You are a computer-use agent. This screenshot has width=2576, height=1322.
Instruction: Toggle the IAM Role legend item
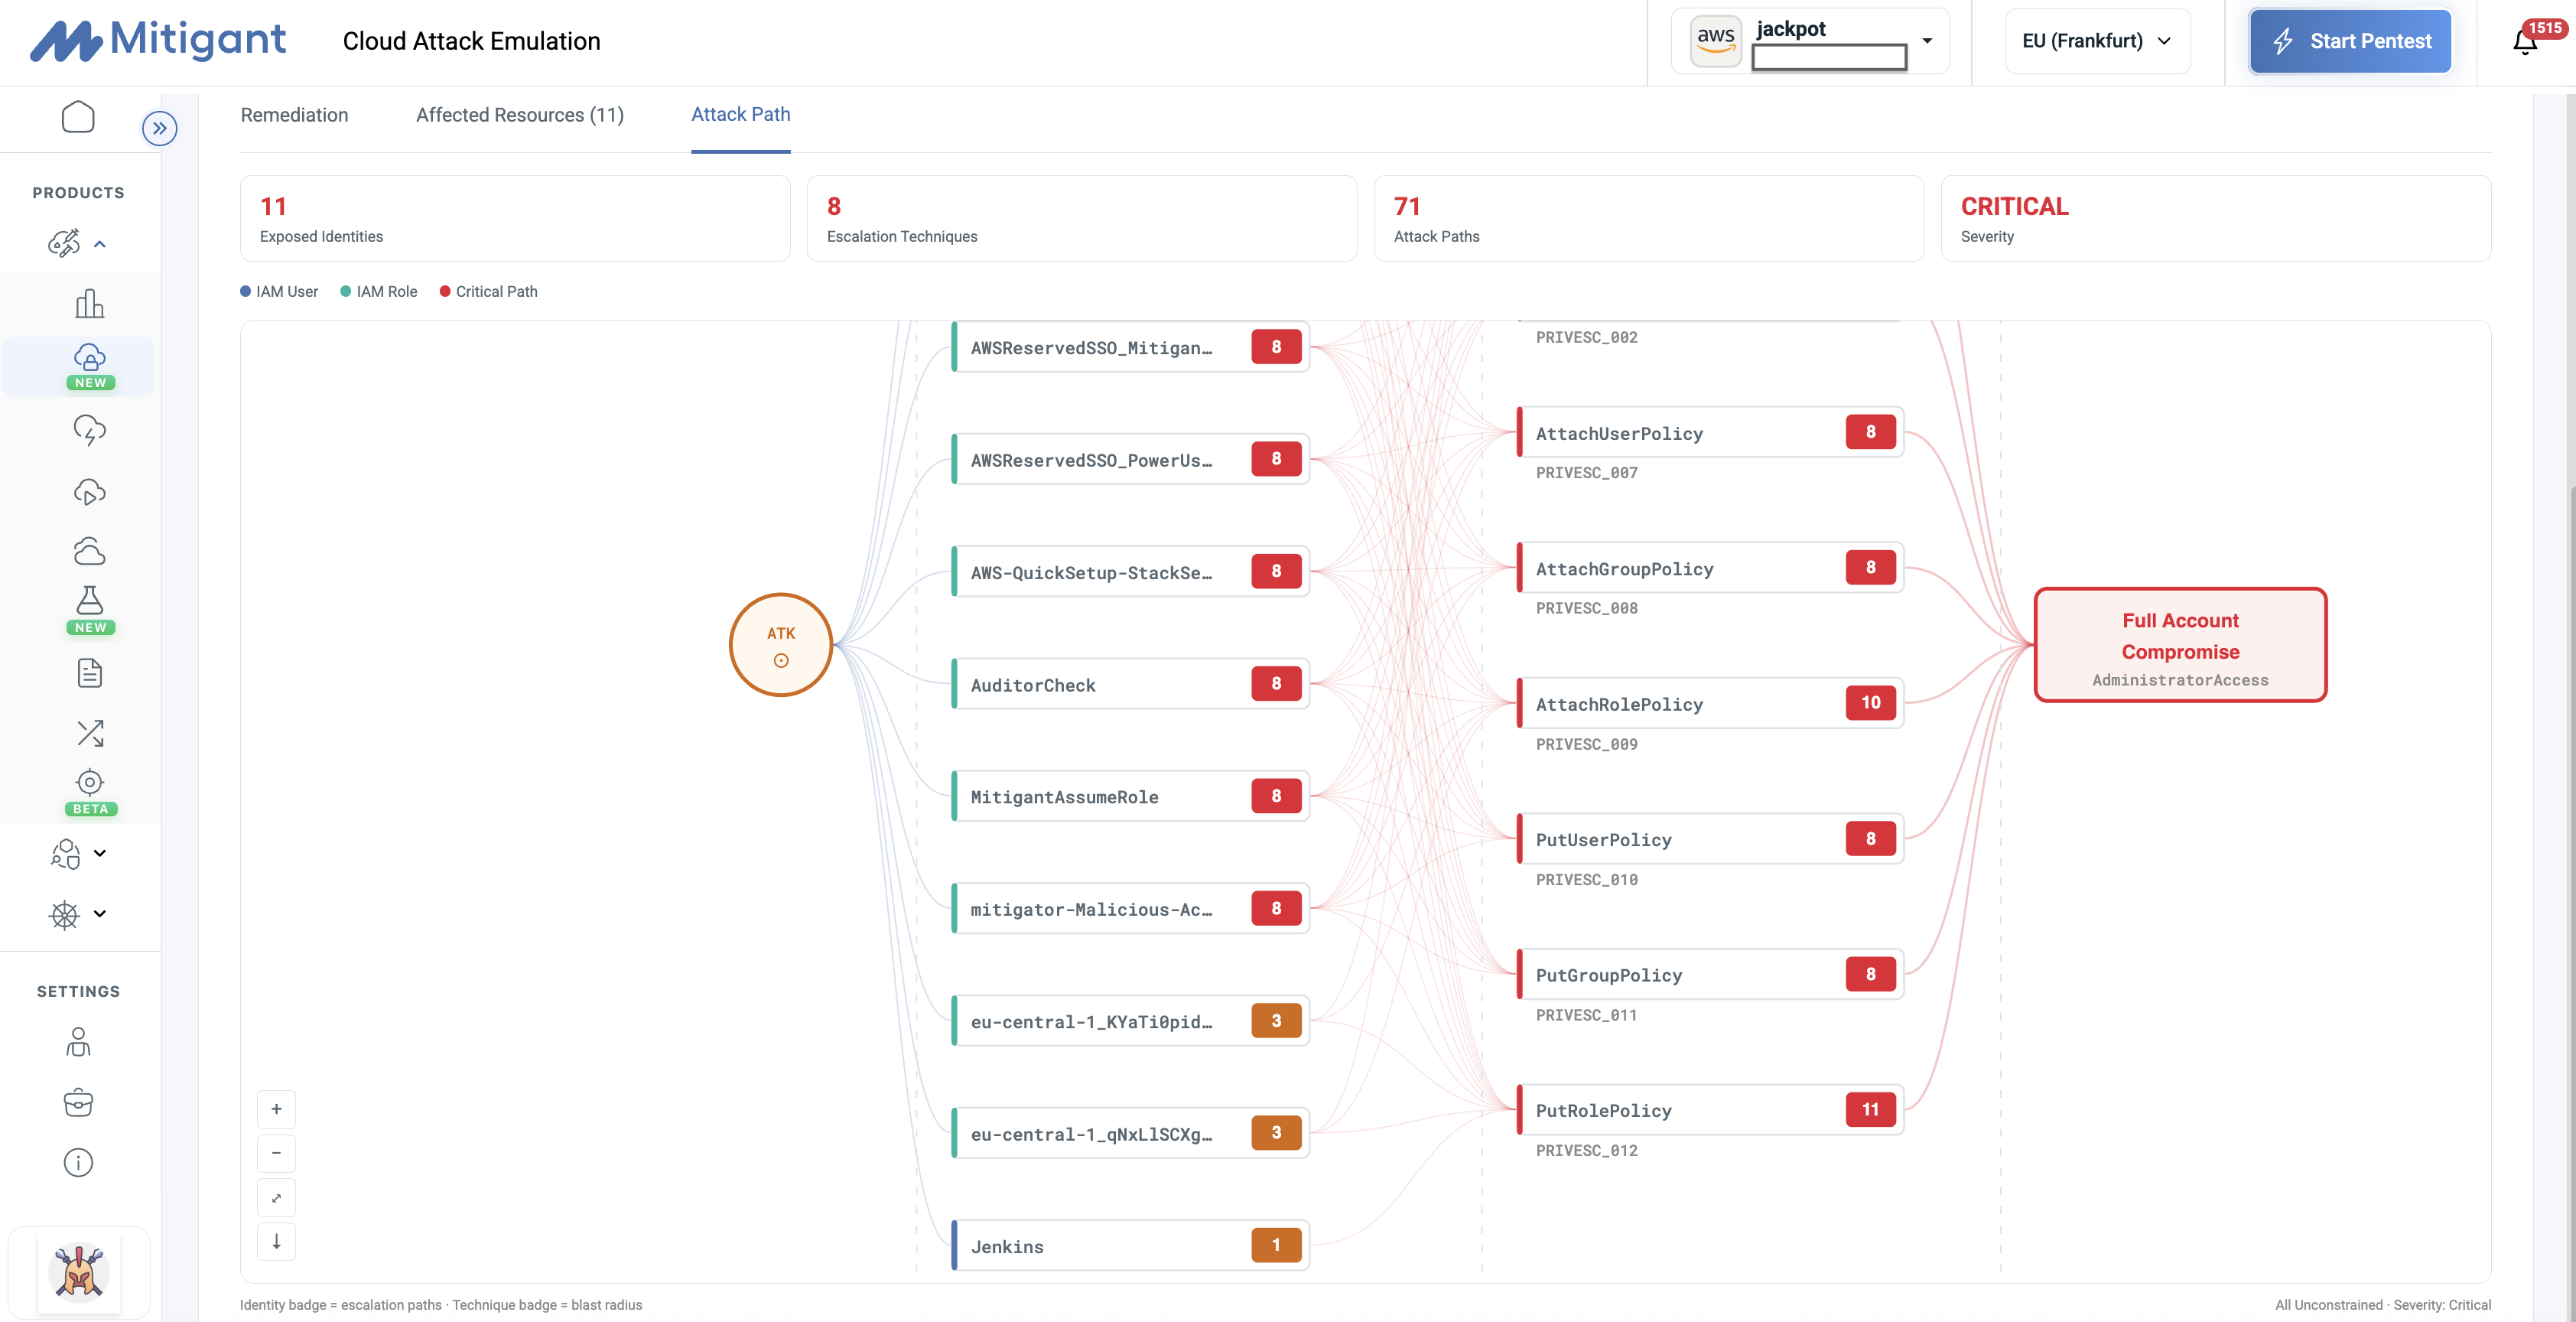(x=378, y=291)
